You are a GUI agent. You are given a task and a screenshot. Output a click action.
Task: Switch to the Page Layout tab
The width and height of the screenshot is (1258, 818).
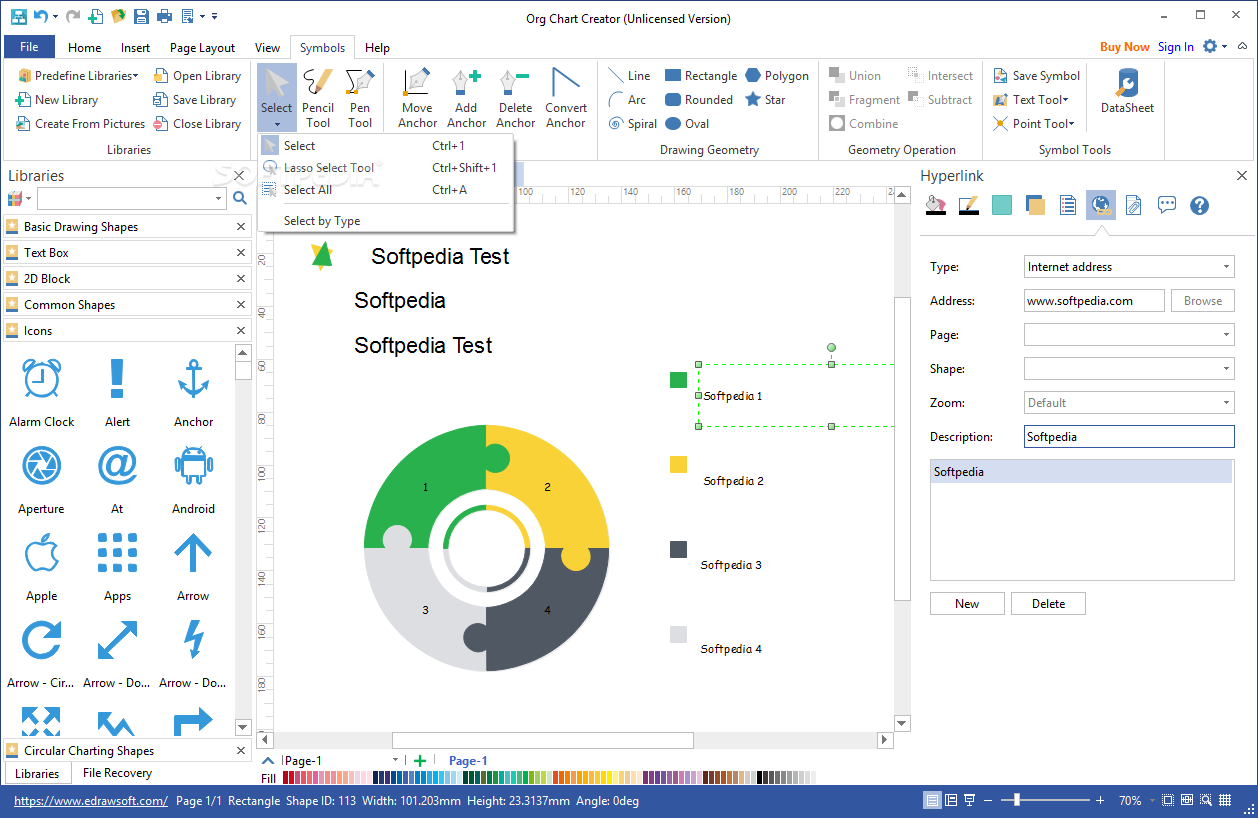(202, 47)
